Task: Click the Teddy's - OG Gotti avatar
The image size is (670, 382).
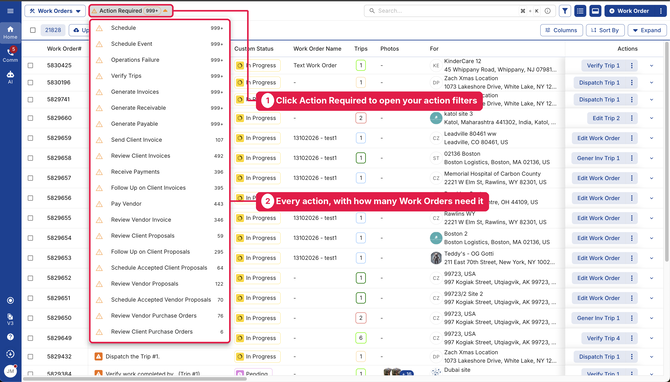Action: click(436, 258)
